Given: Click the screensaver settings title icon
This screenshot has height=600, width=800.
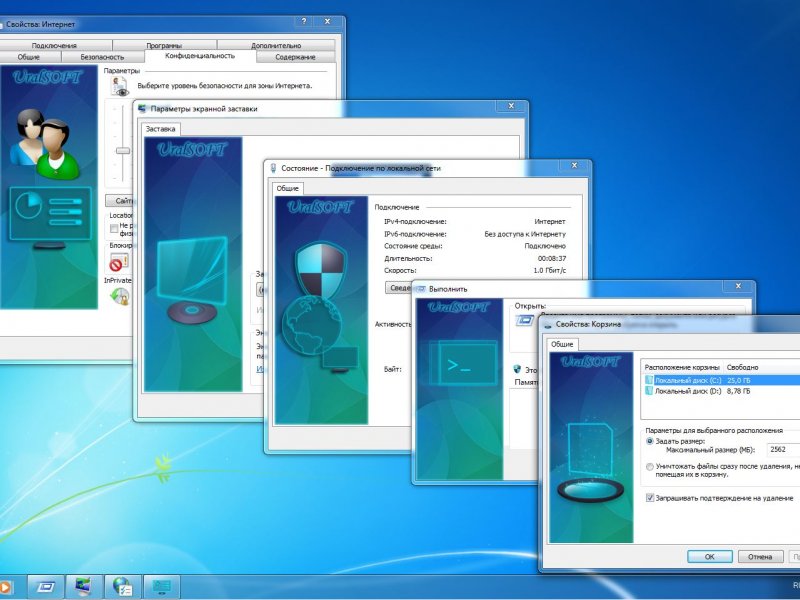Looking at the screenshot, I should click(142, 109).
